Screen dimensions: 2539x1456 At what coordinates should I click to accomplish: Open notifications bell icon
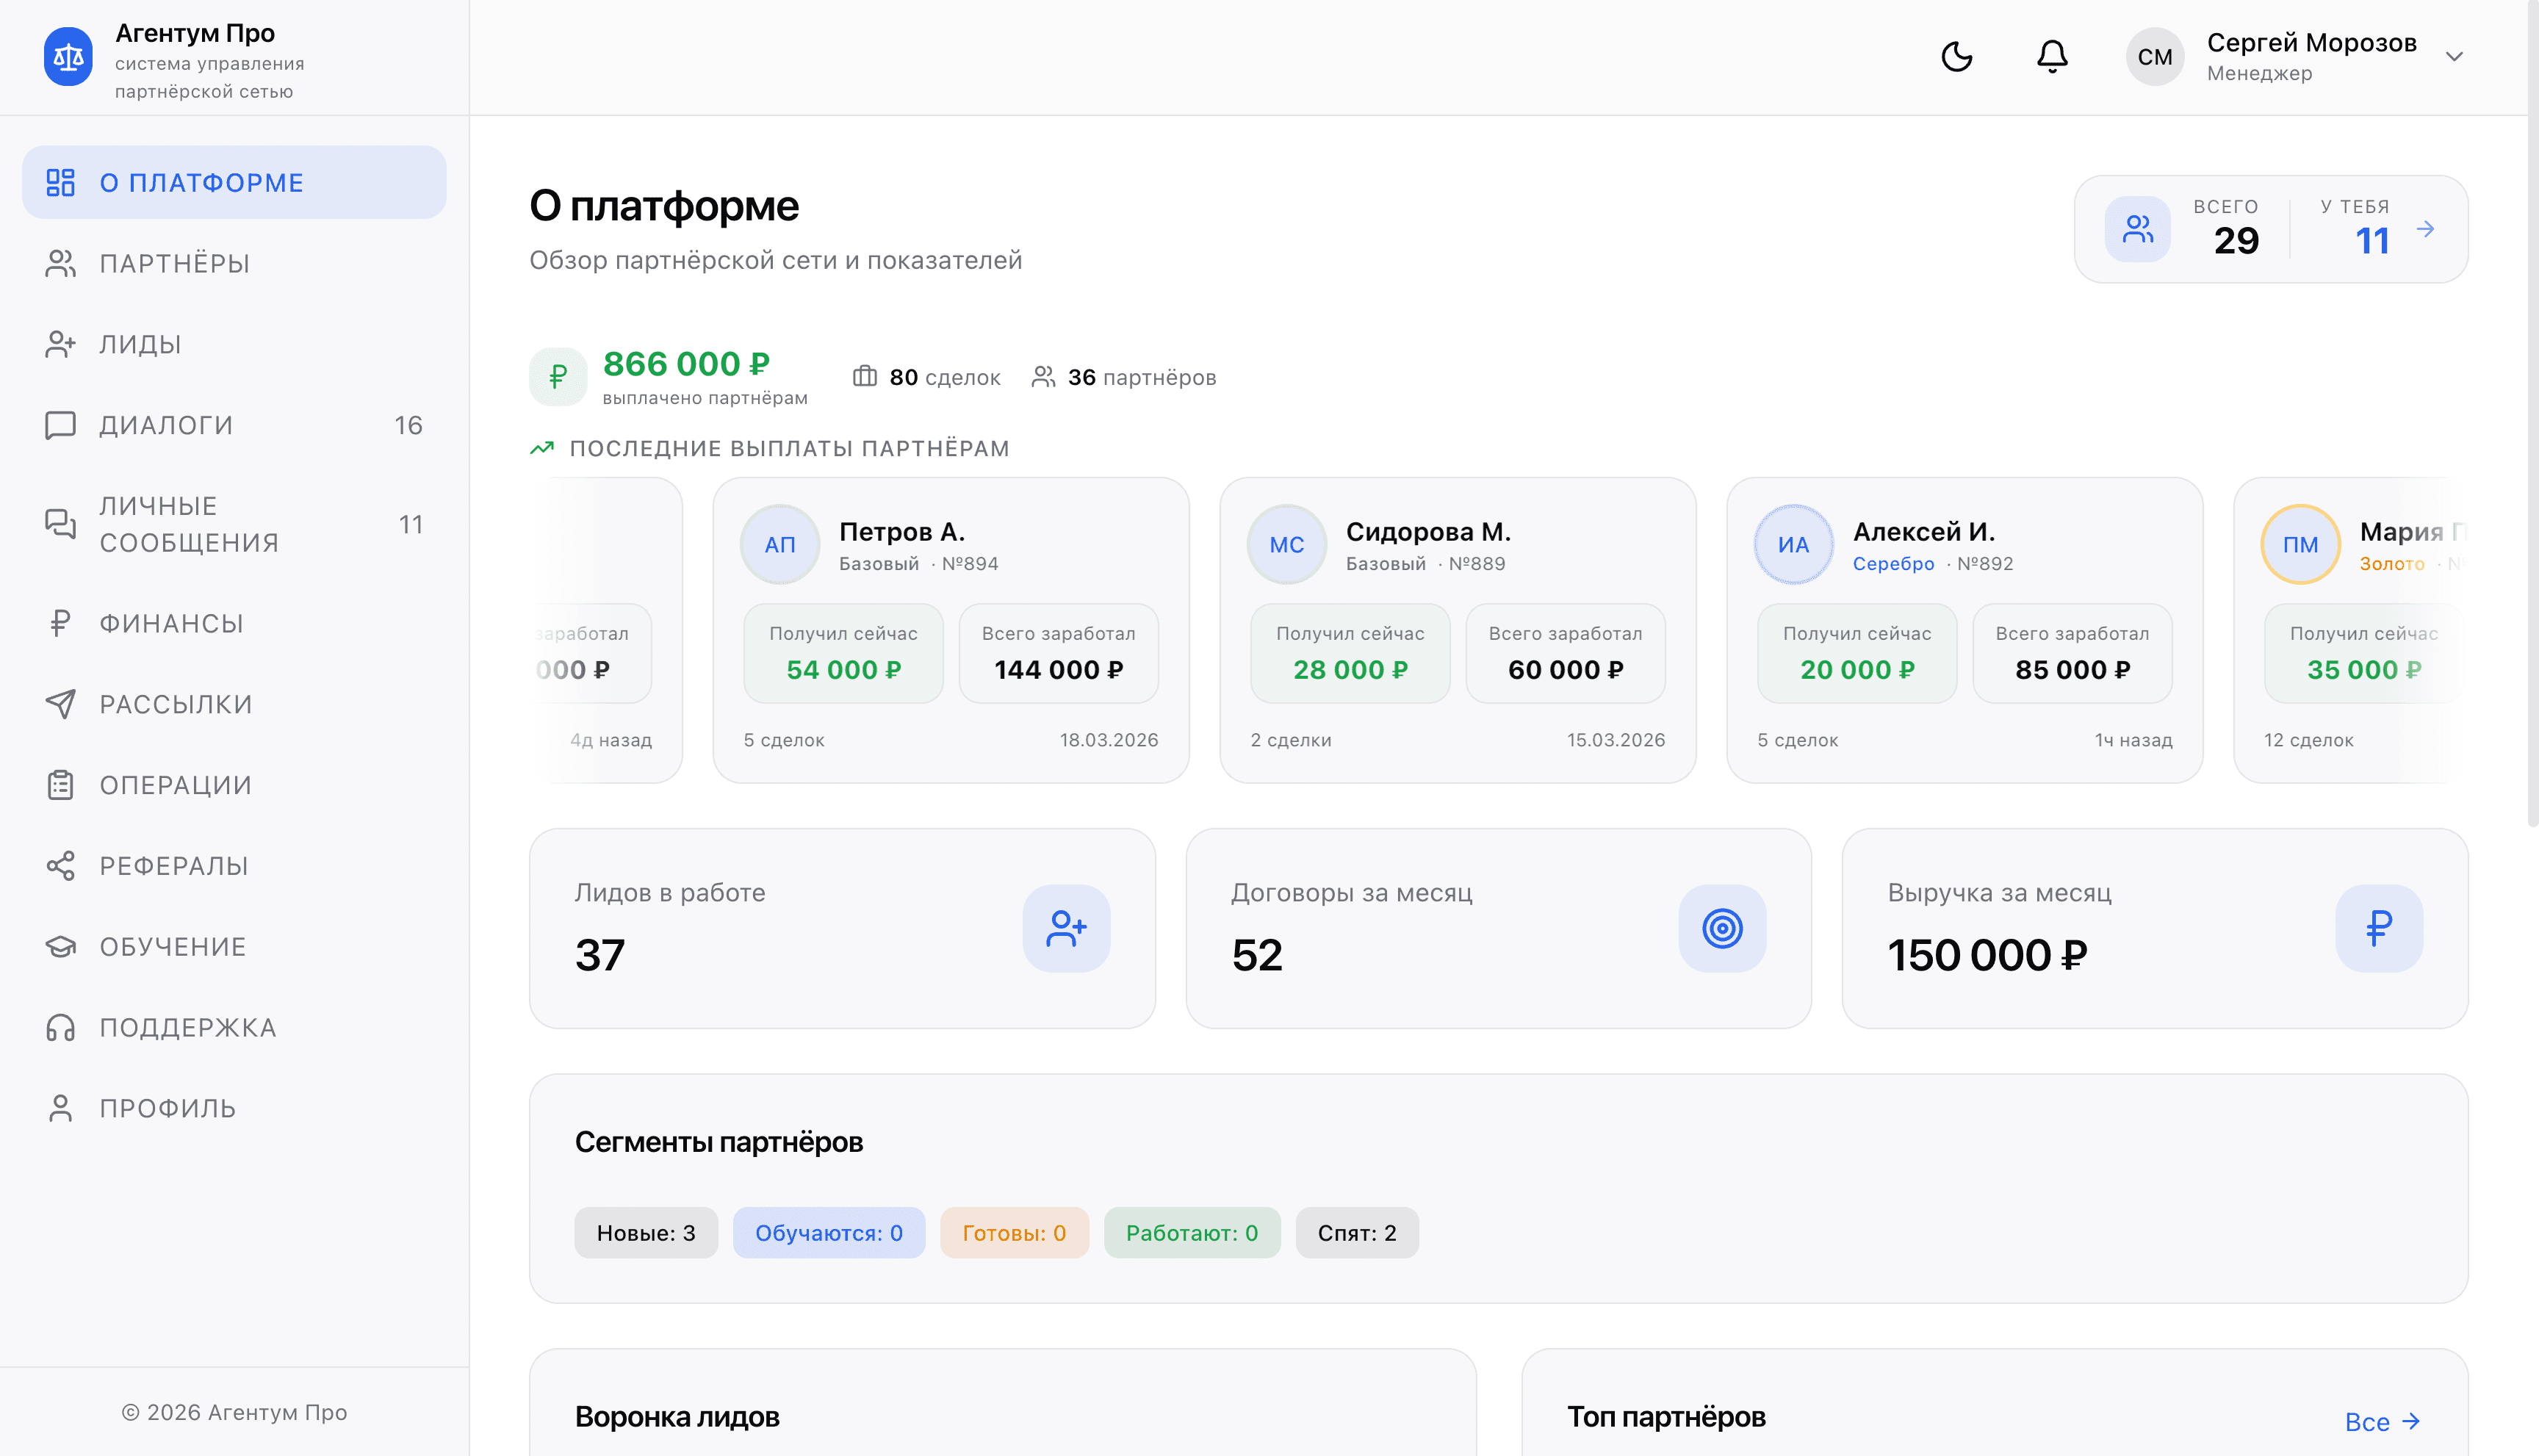click(x=2052, y=57)
